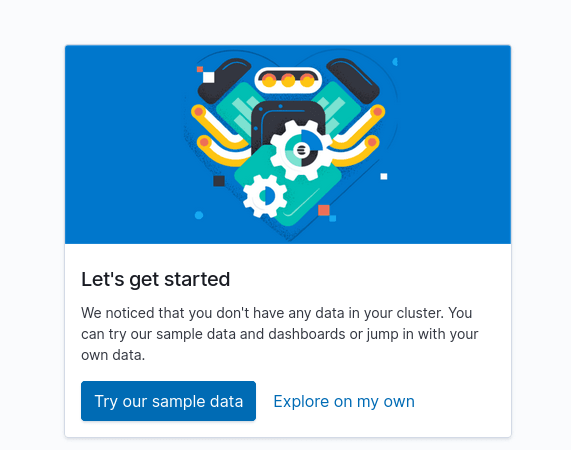
Task: Click the white pill with three orange lights
Action: (x=288, y=80)
